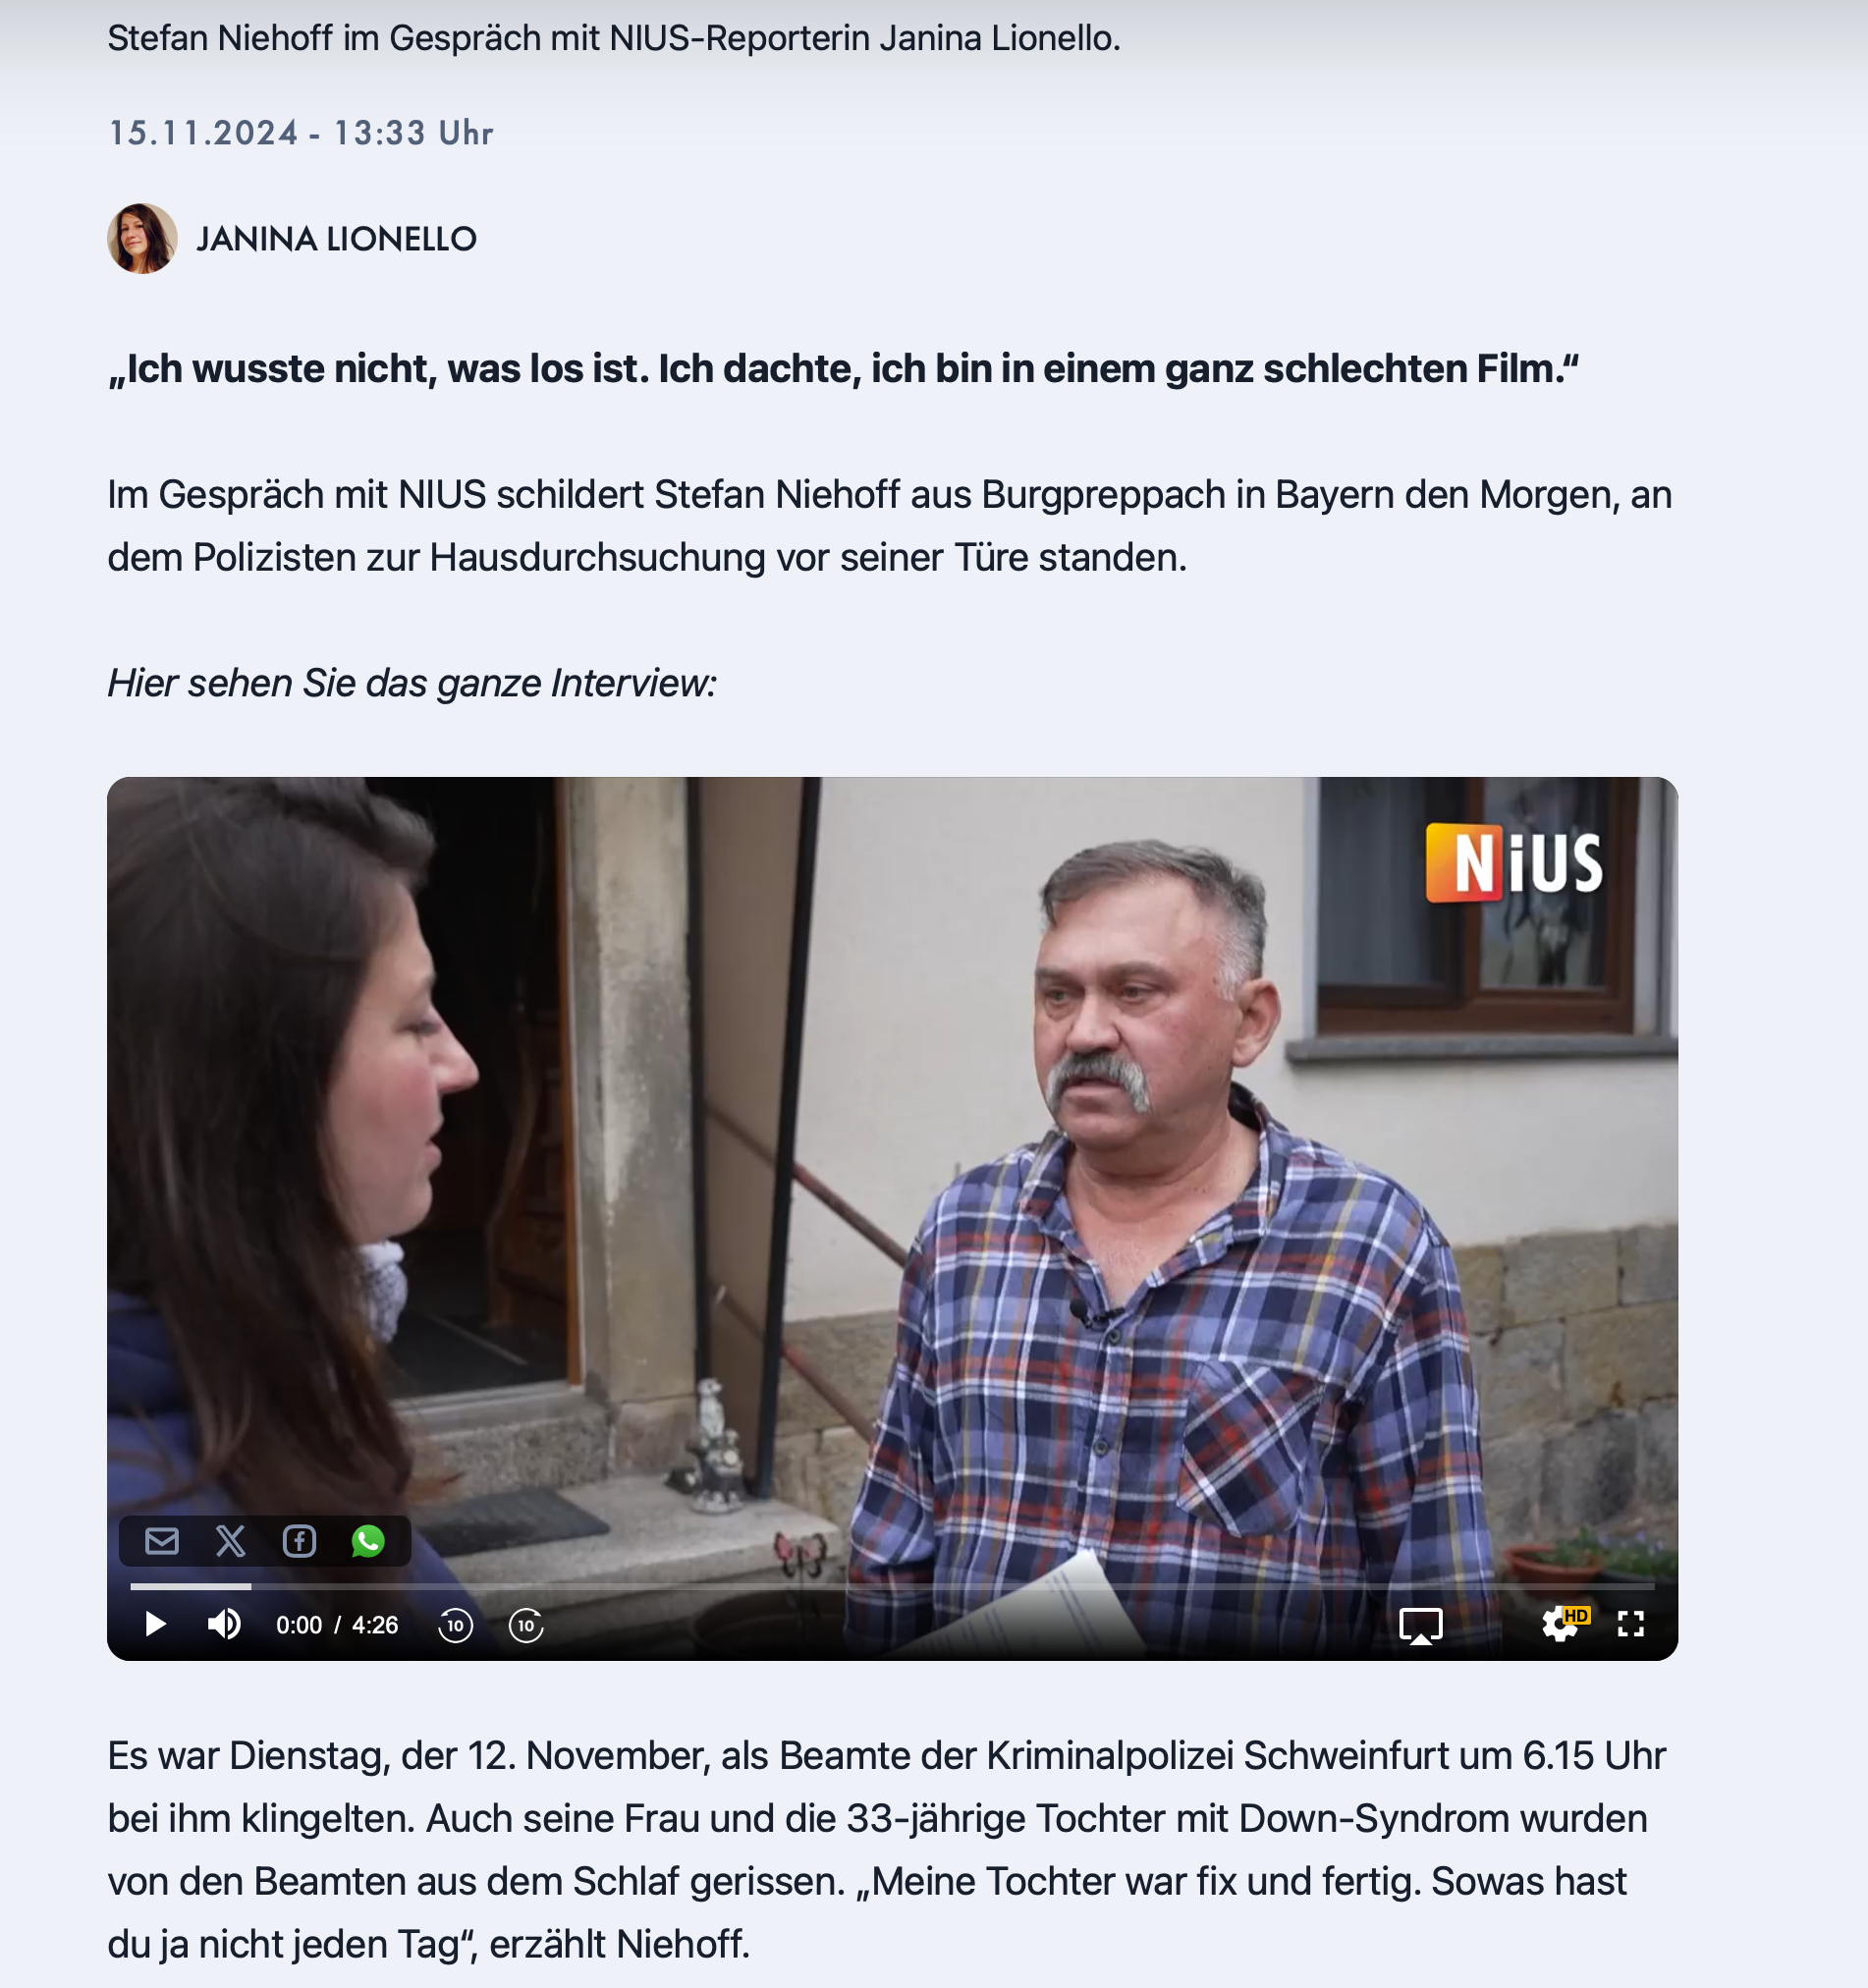Play the NIUS interview video
The image size is (1868, 1988).
coord(155,1624)
